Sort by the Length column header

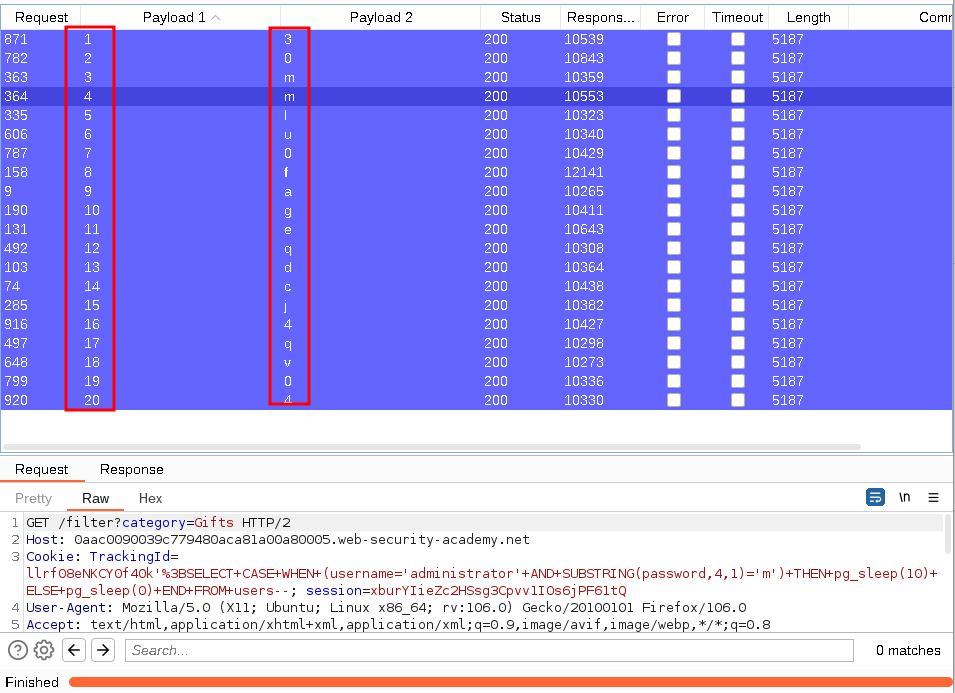click(808, 18)
